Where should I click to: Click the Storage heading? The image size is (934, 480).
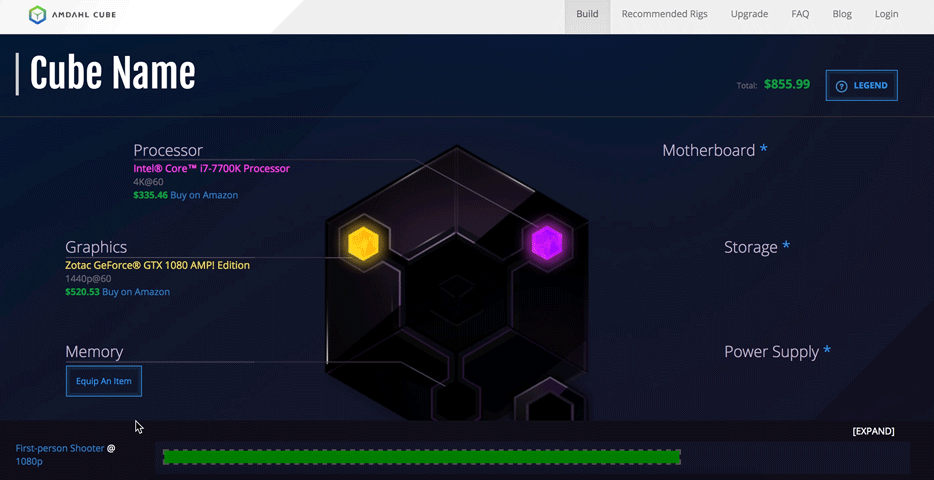point(751,247)
